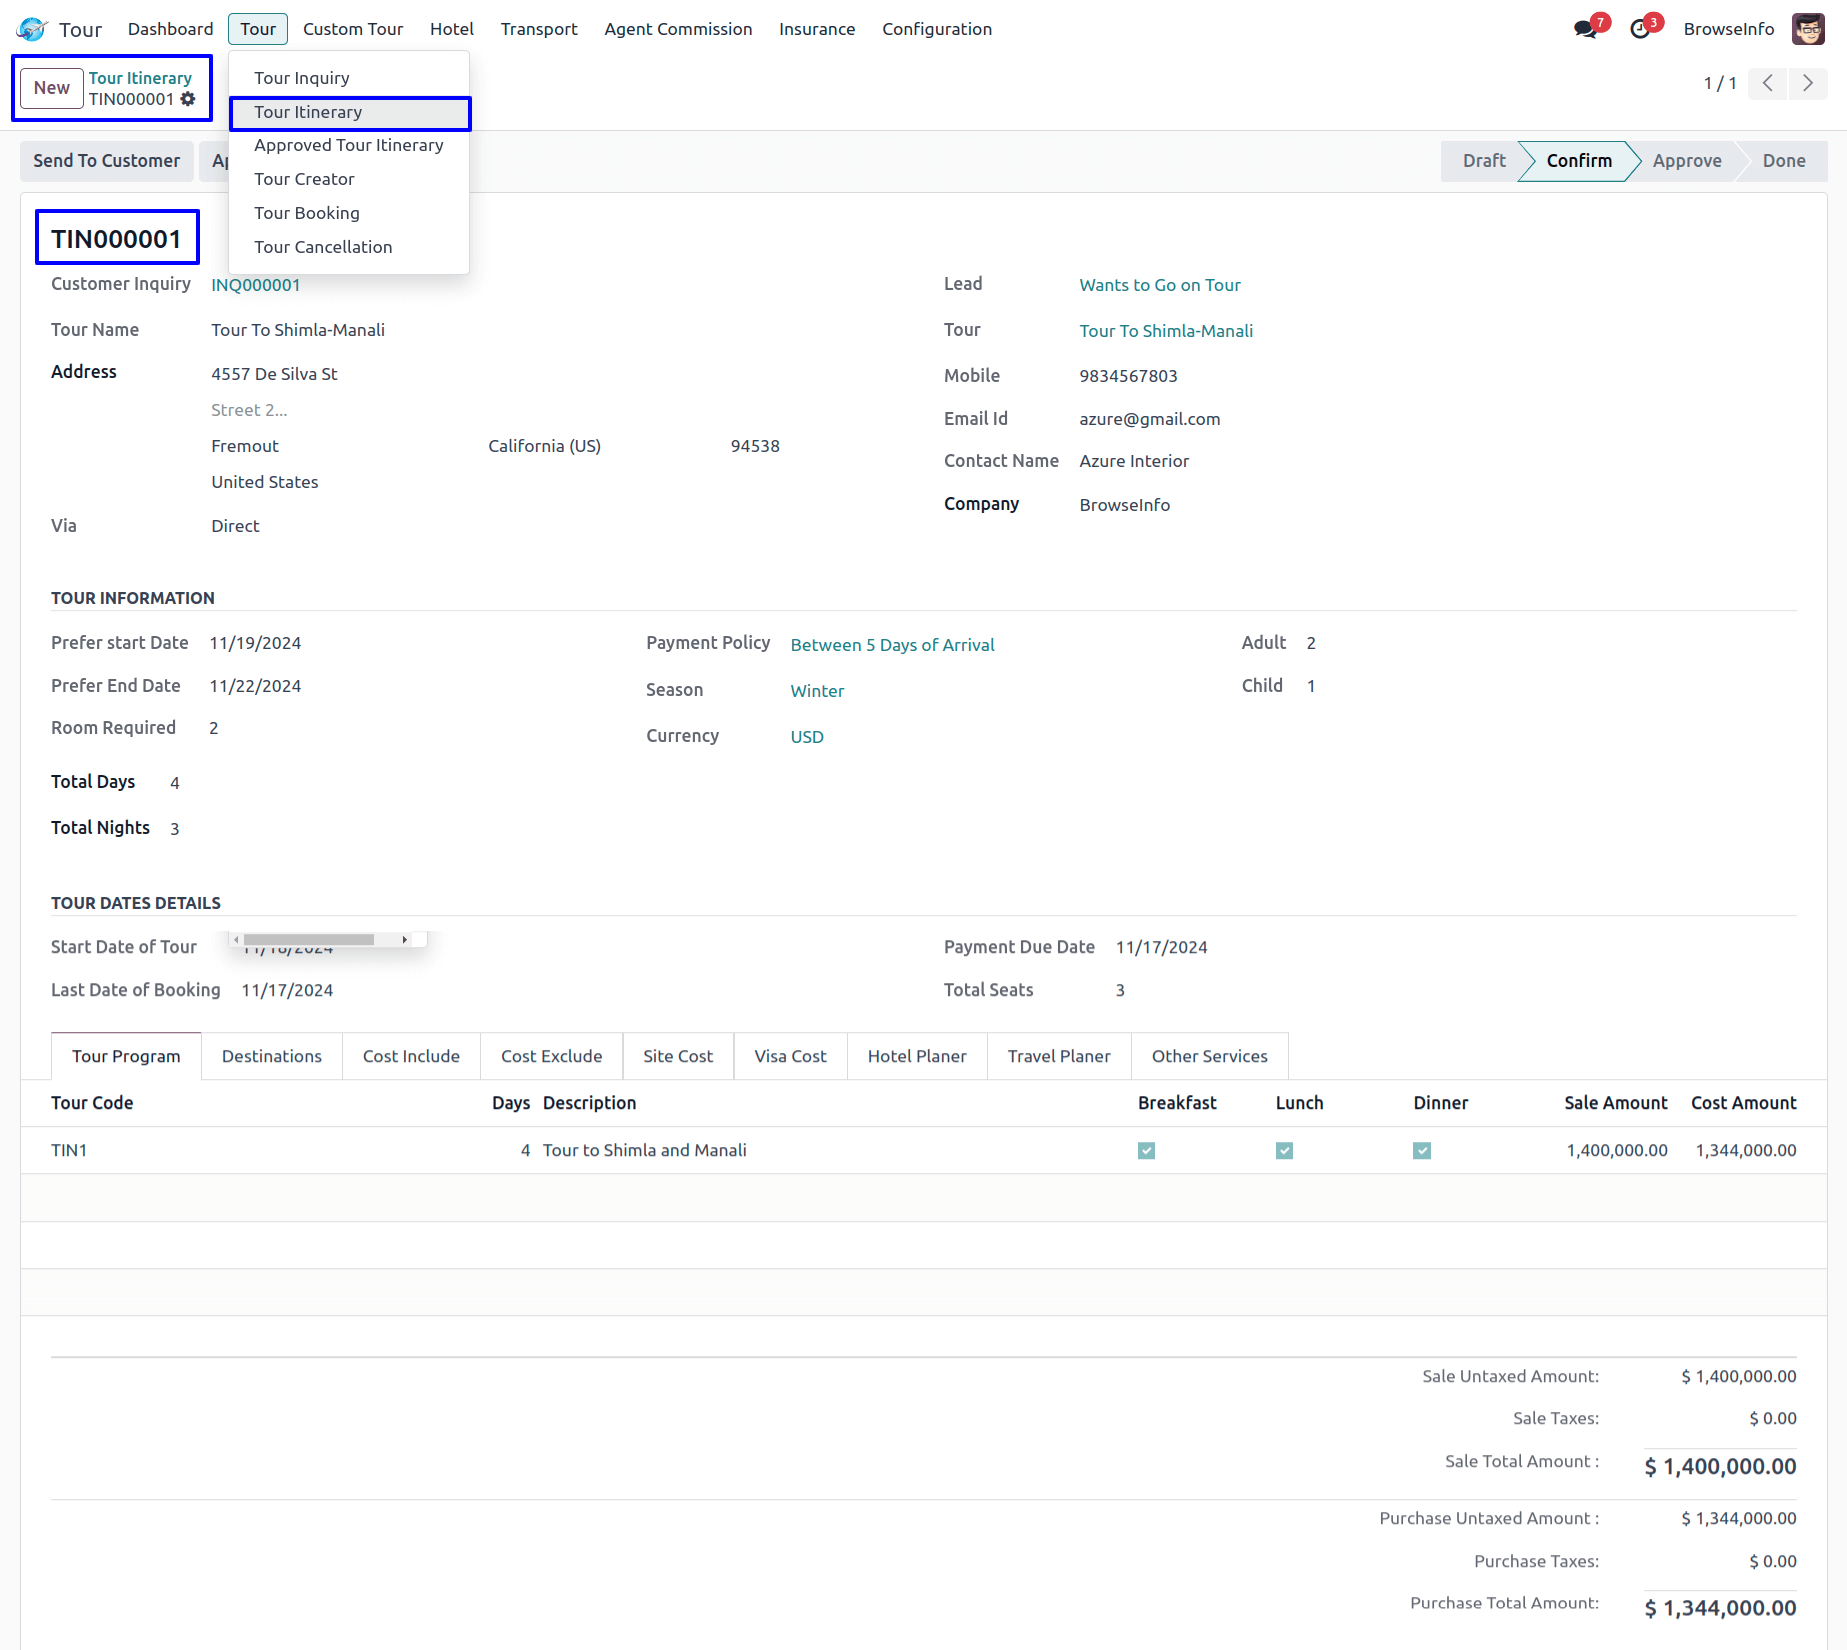Toggle the Lunch checkbox for TIN1
1847x1650 pixels.
pyautogui.click(x=1284, y=1150)
